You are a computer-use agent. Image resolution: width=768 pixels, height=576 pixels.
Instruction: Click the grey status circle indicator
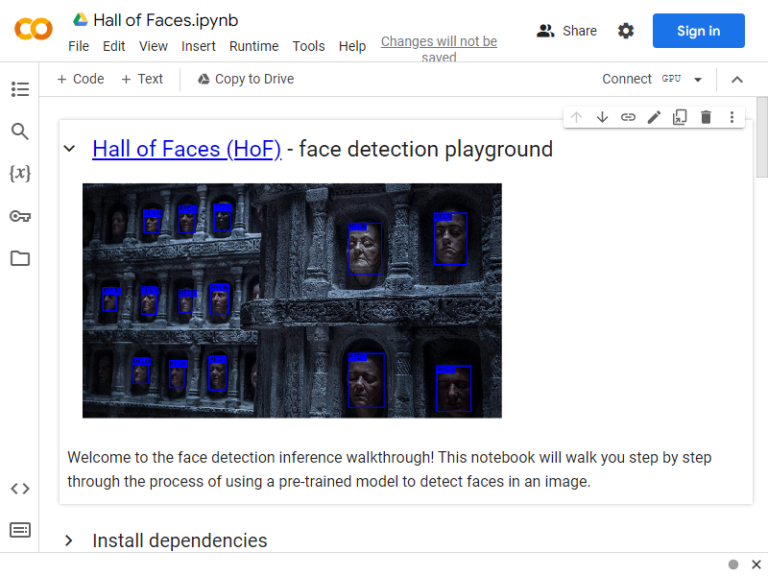point(733,564)
